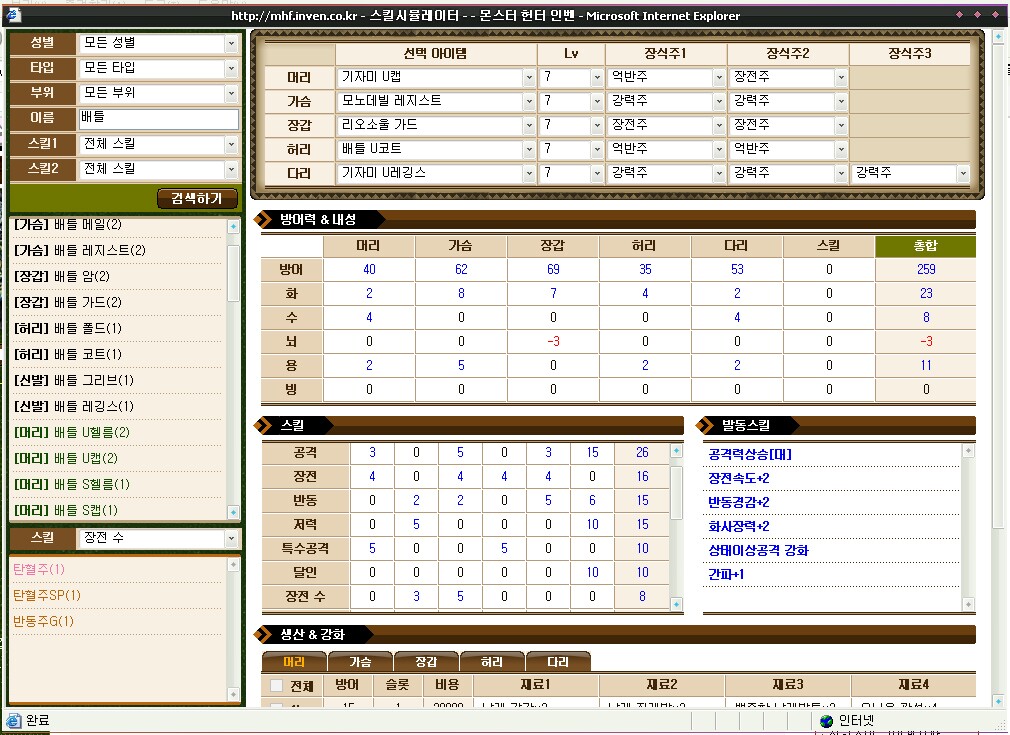This screenshot has height=735, width=1010.
Task: Click the down arrow of 발동스킬 list scrollbar
Action: (967, 604)
